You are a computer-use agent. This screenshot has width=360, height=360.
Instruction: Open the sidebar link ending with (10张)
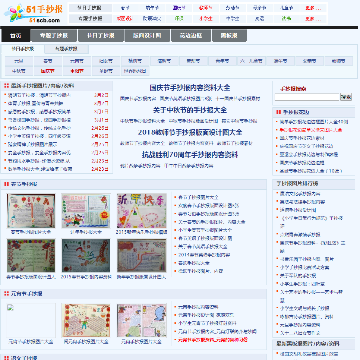pyautogui.click(x=311, y=171)
